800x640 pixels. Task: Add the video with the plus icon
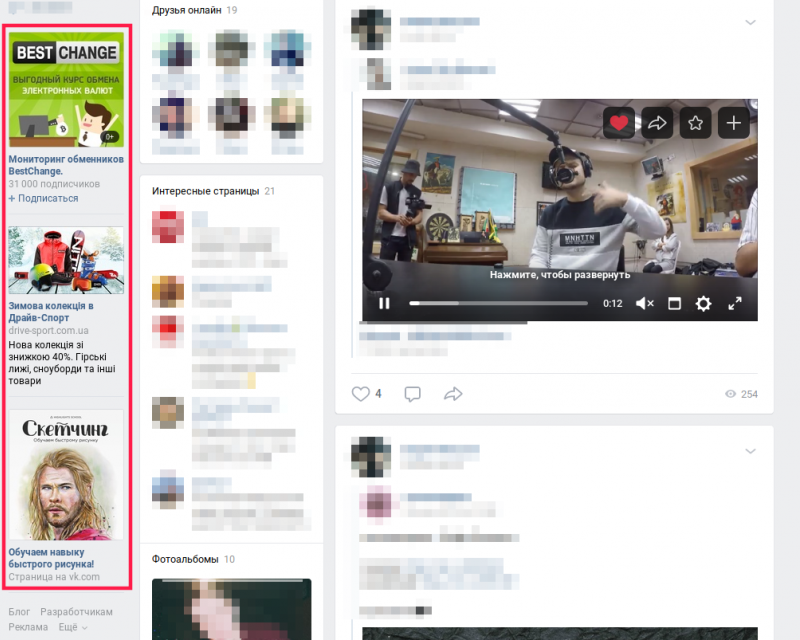pos(733,122)
